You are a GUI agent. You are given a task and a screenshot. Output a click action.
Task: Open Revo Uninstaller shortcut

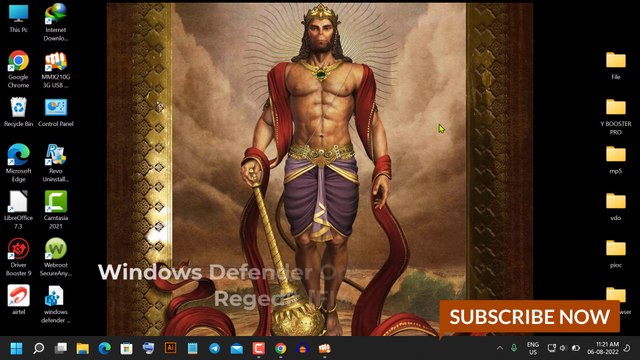56,162
